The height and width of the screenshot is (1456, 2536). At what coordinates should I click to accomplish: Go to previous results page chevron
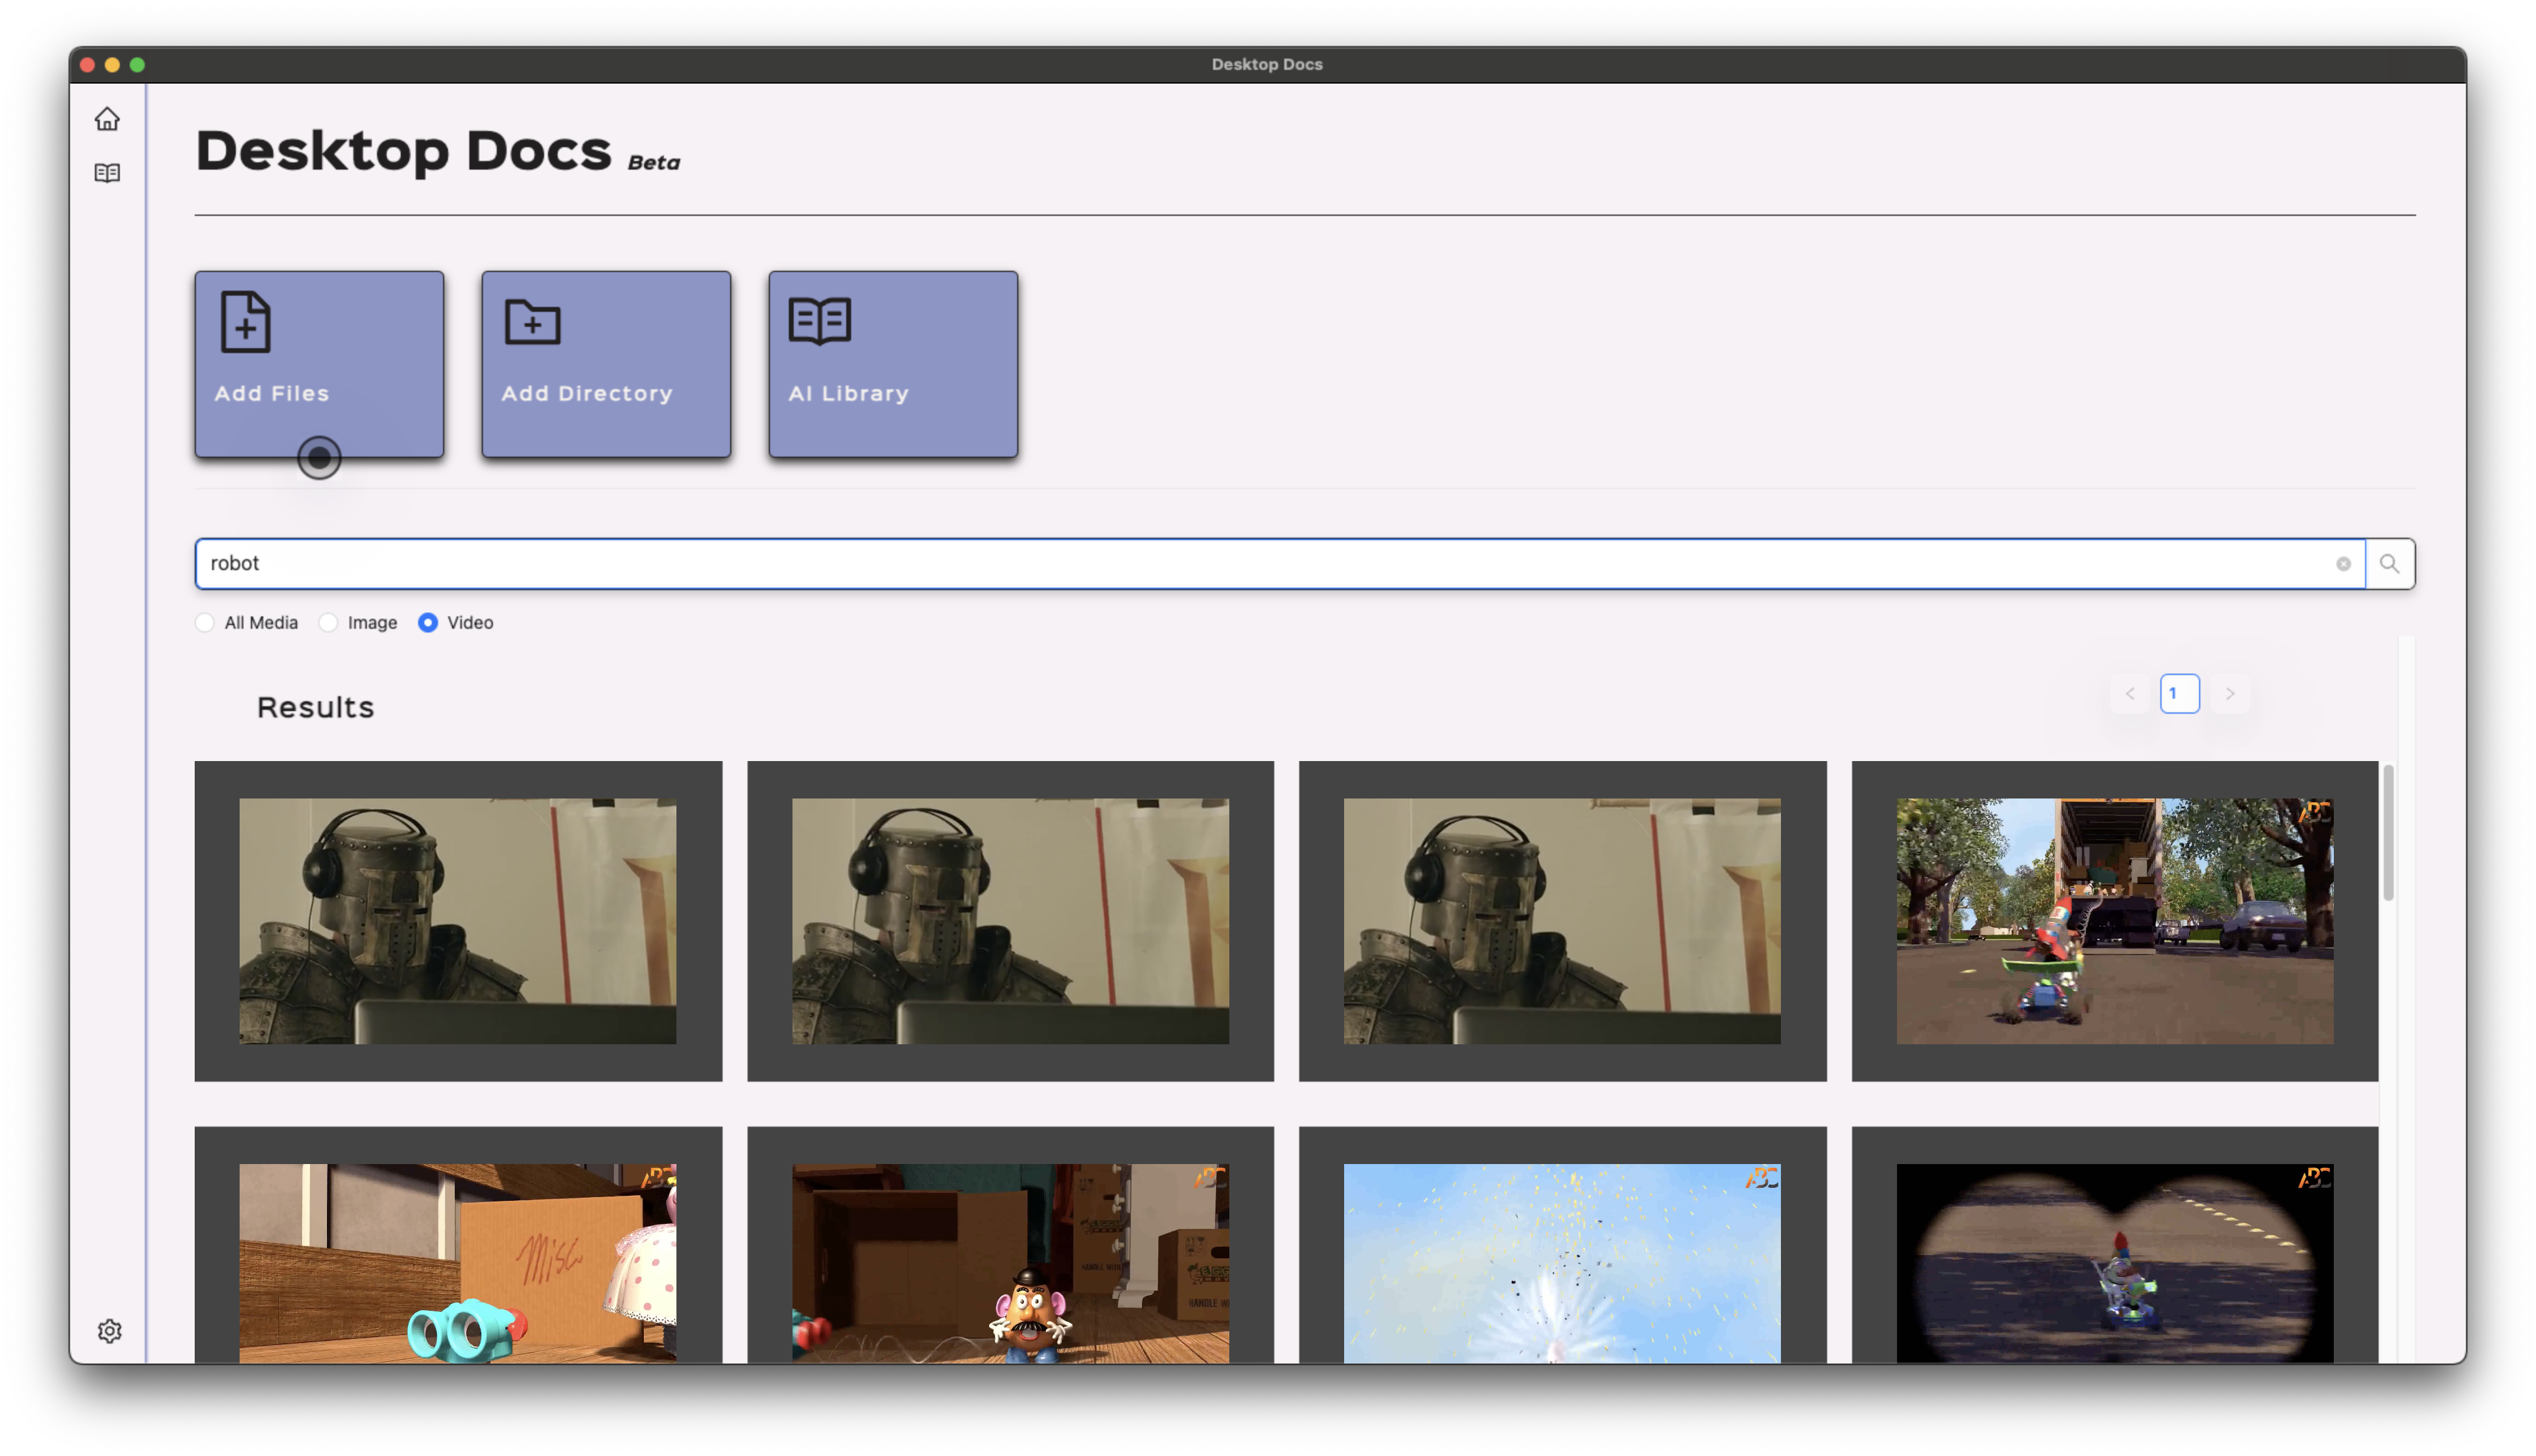coord(2129,693)
